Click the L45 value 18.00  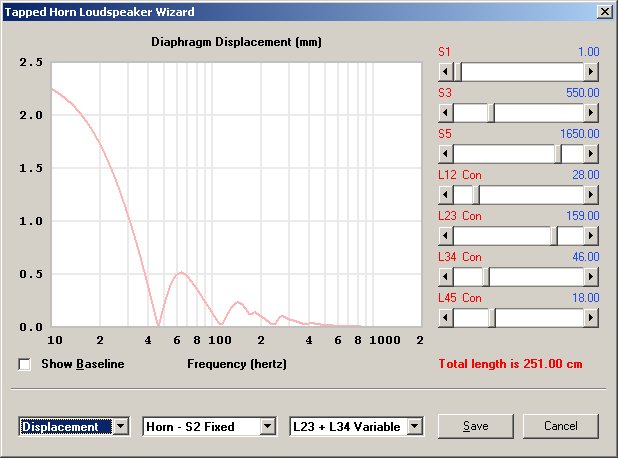point(586,298)
